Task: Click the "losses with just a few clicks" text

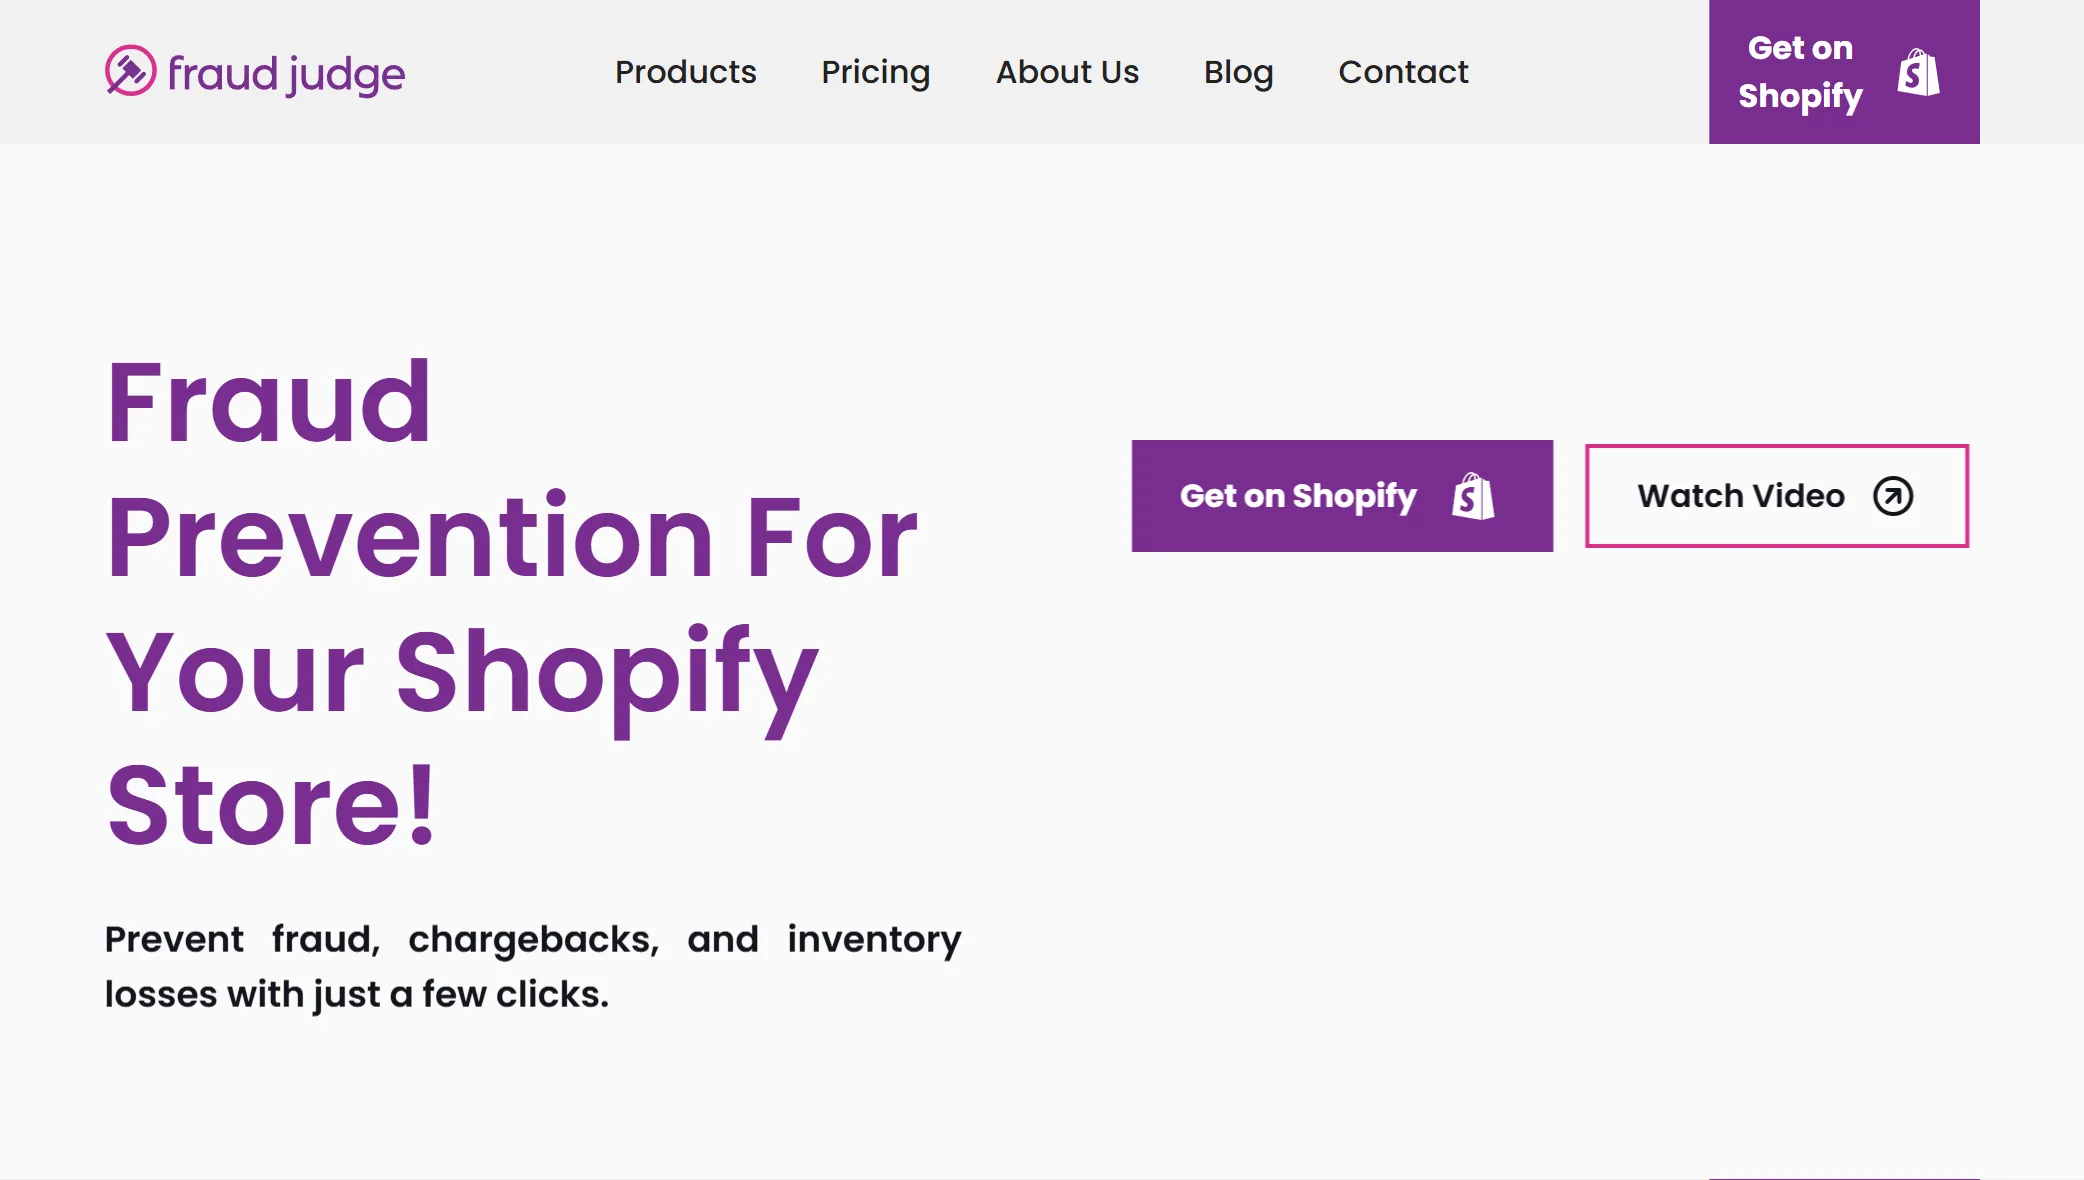Action: pos(356,994)
